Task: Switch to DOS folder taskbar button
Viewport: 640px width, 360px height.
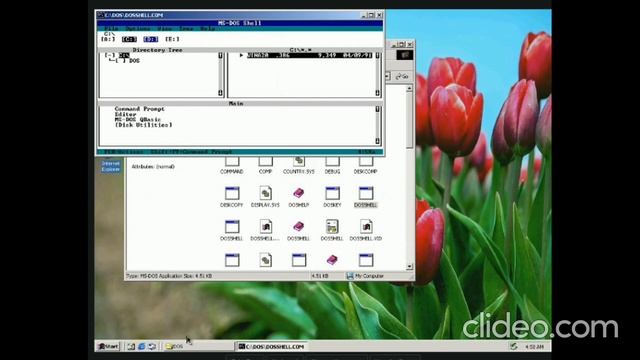Action: click(x=198, y=347)
